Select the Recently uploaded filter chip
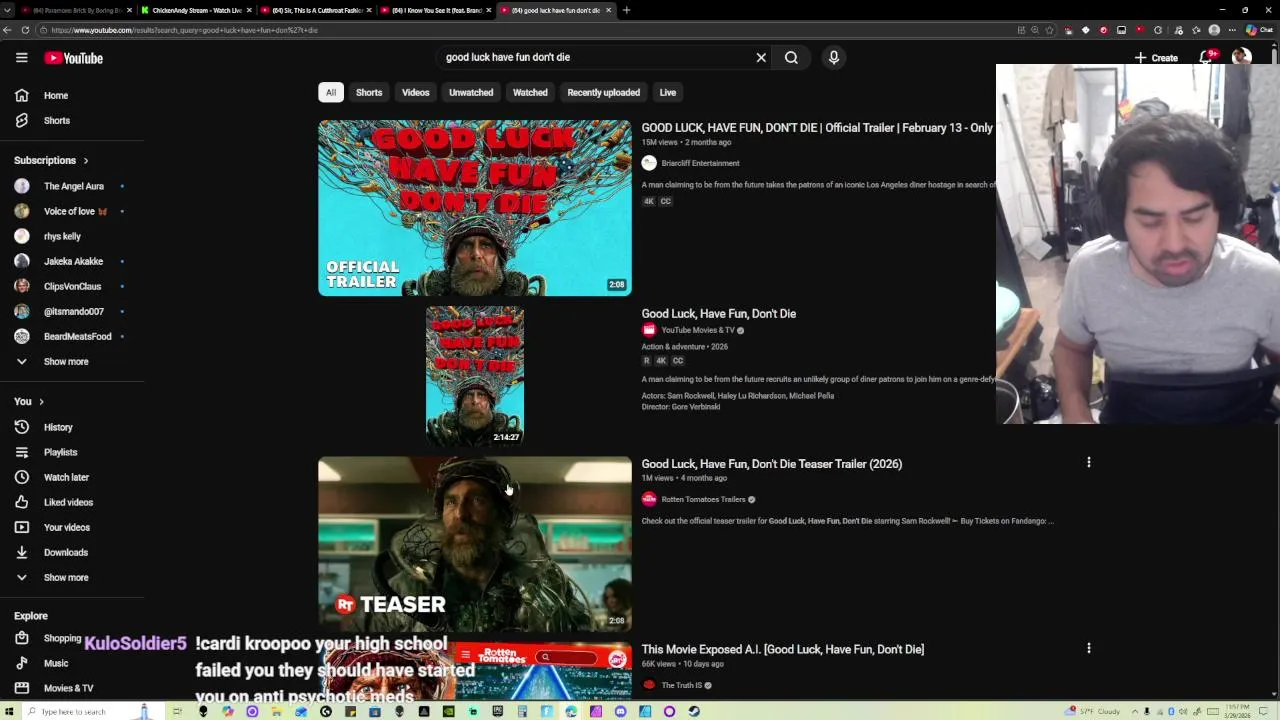 coord(604,92)
